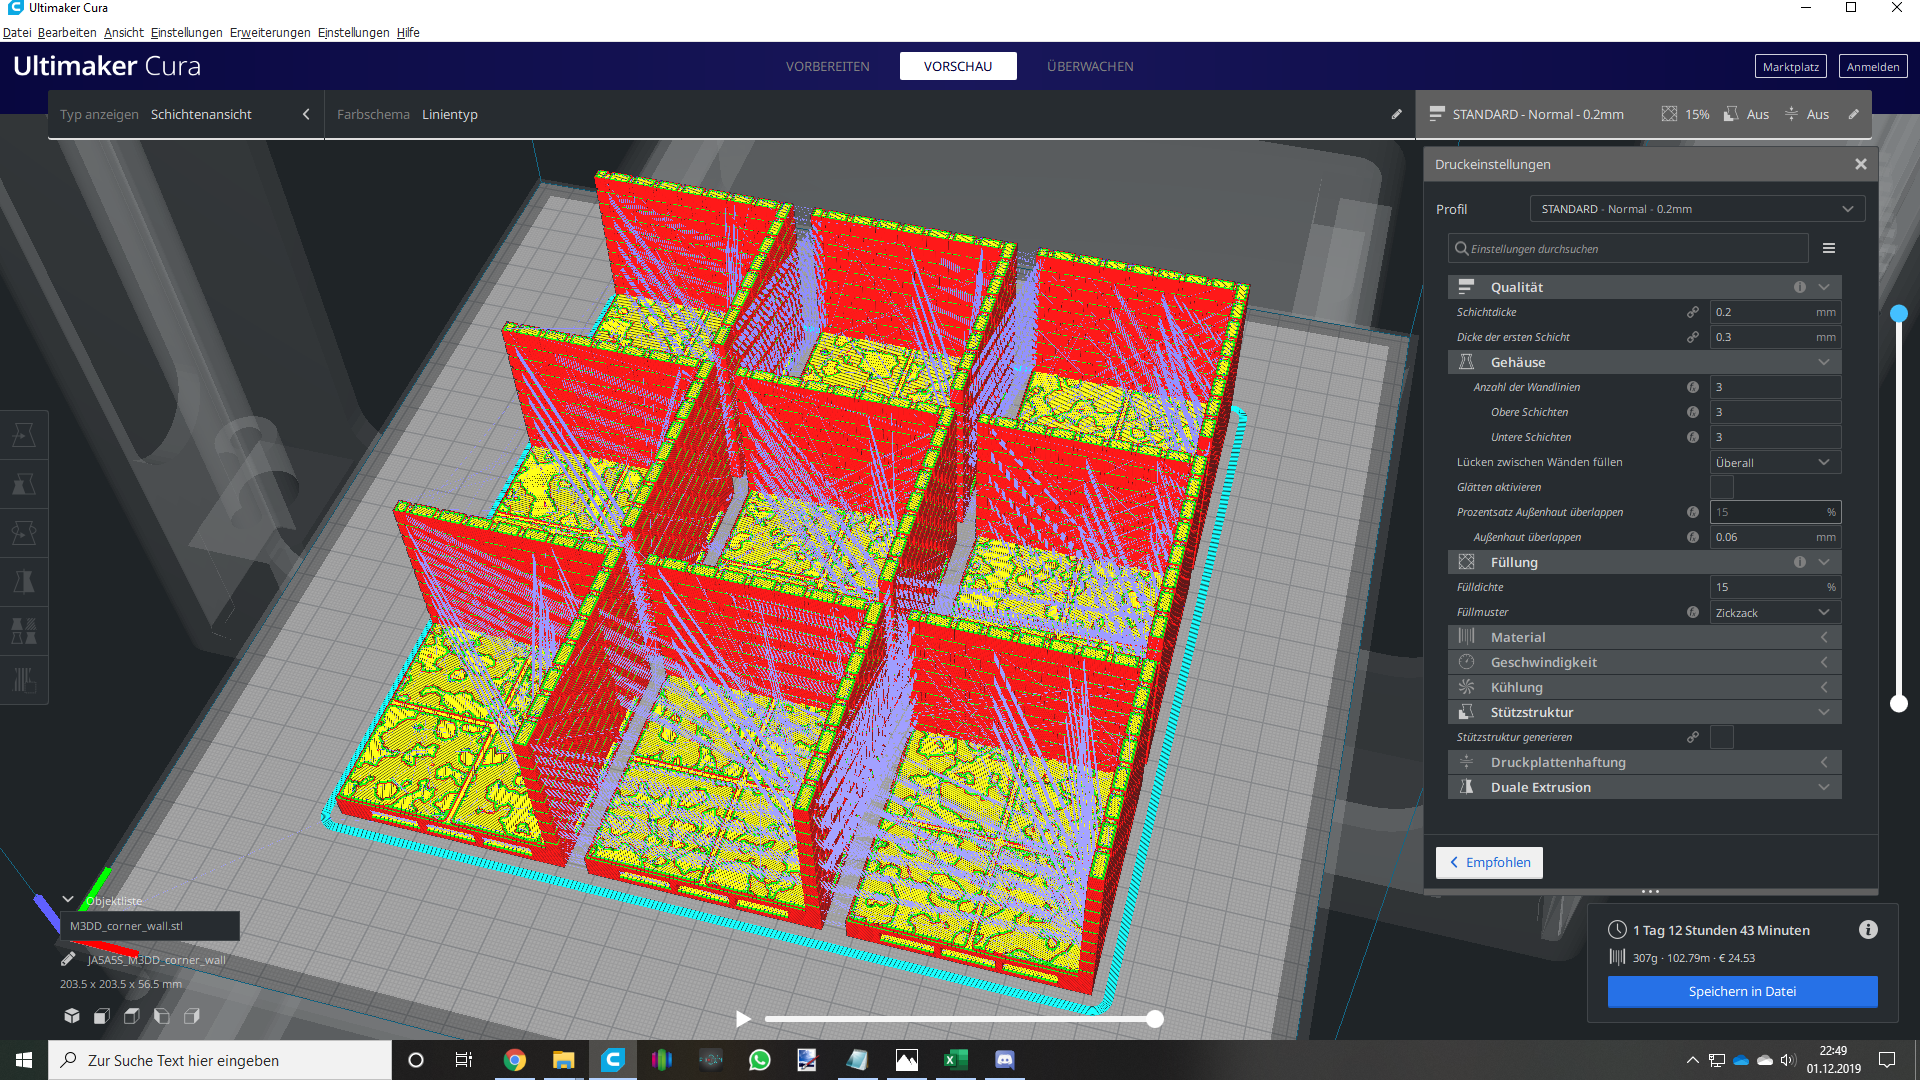Open Google Chrome from the taskbar
Screen dimensions: 1920x1080
(515, 1060)
